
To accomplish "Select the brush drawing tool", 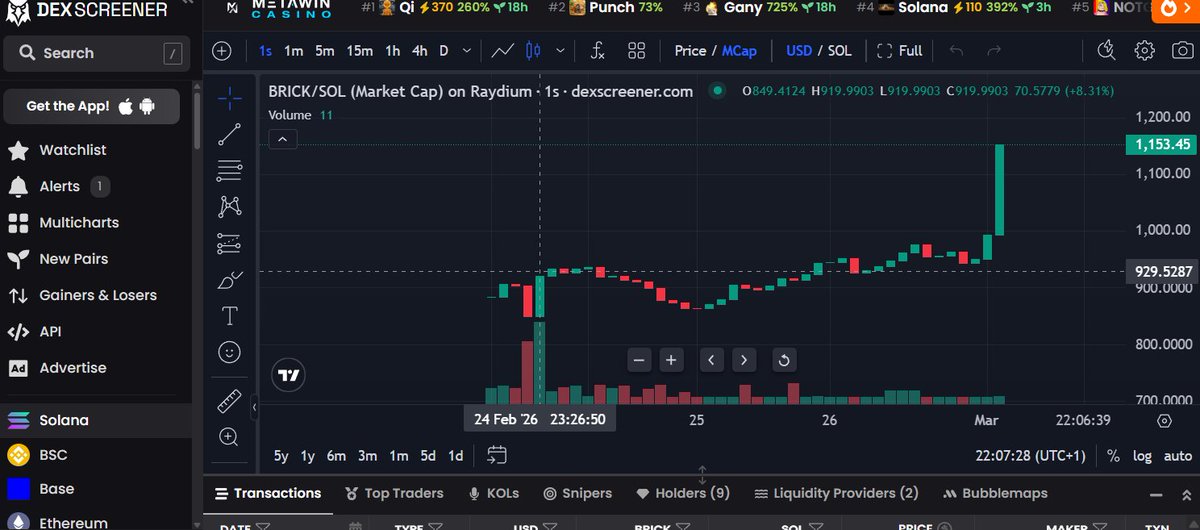I will [x=230, y=279].
